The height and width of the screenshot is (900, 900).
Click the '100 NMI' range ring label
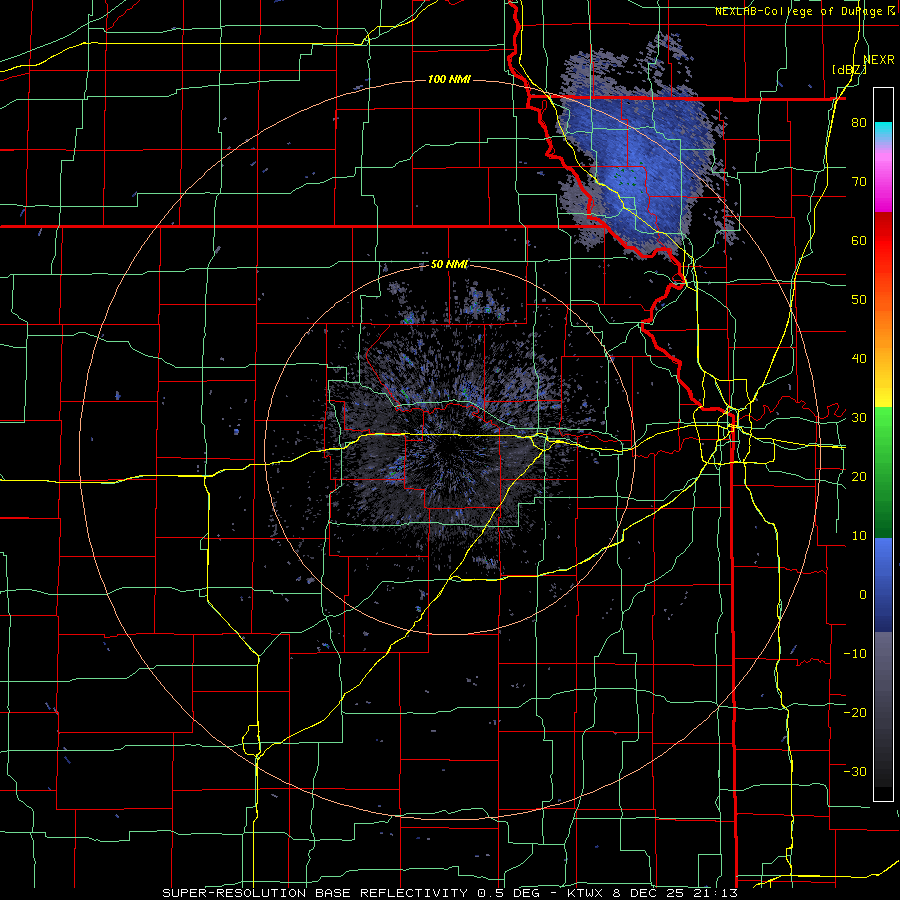click(x=449, y=79)
